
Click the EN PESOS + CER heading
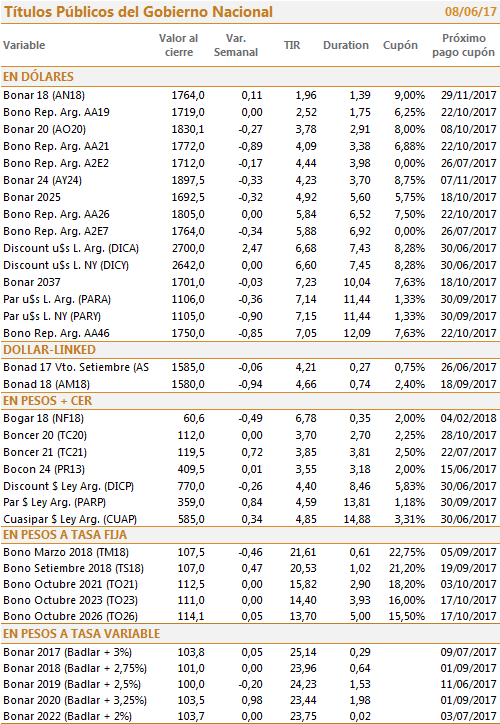[48, 401]
